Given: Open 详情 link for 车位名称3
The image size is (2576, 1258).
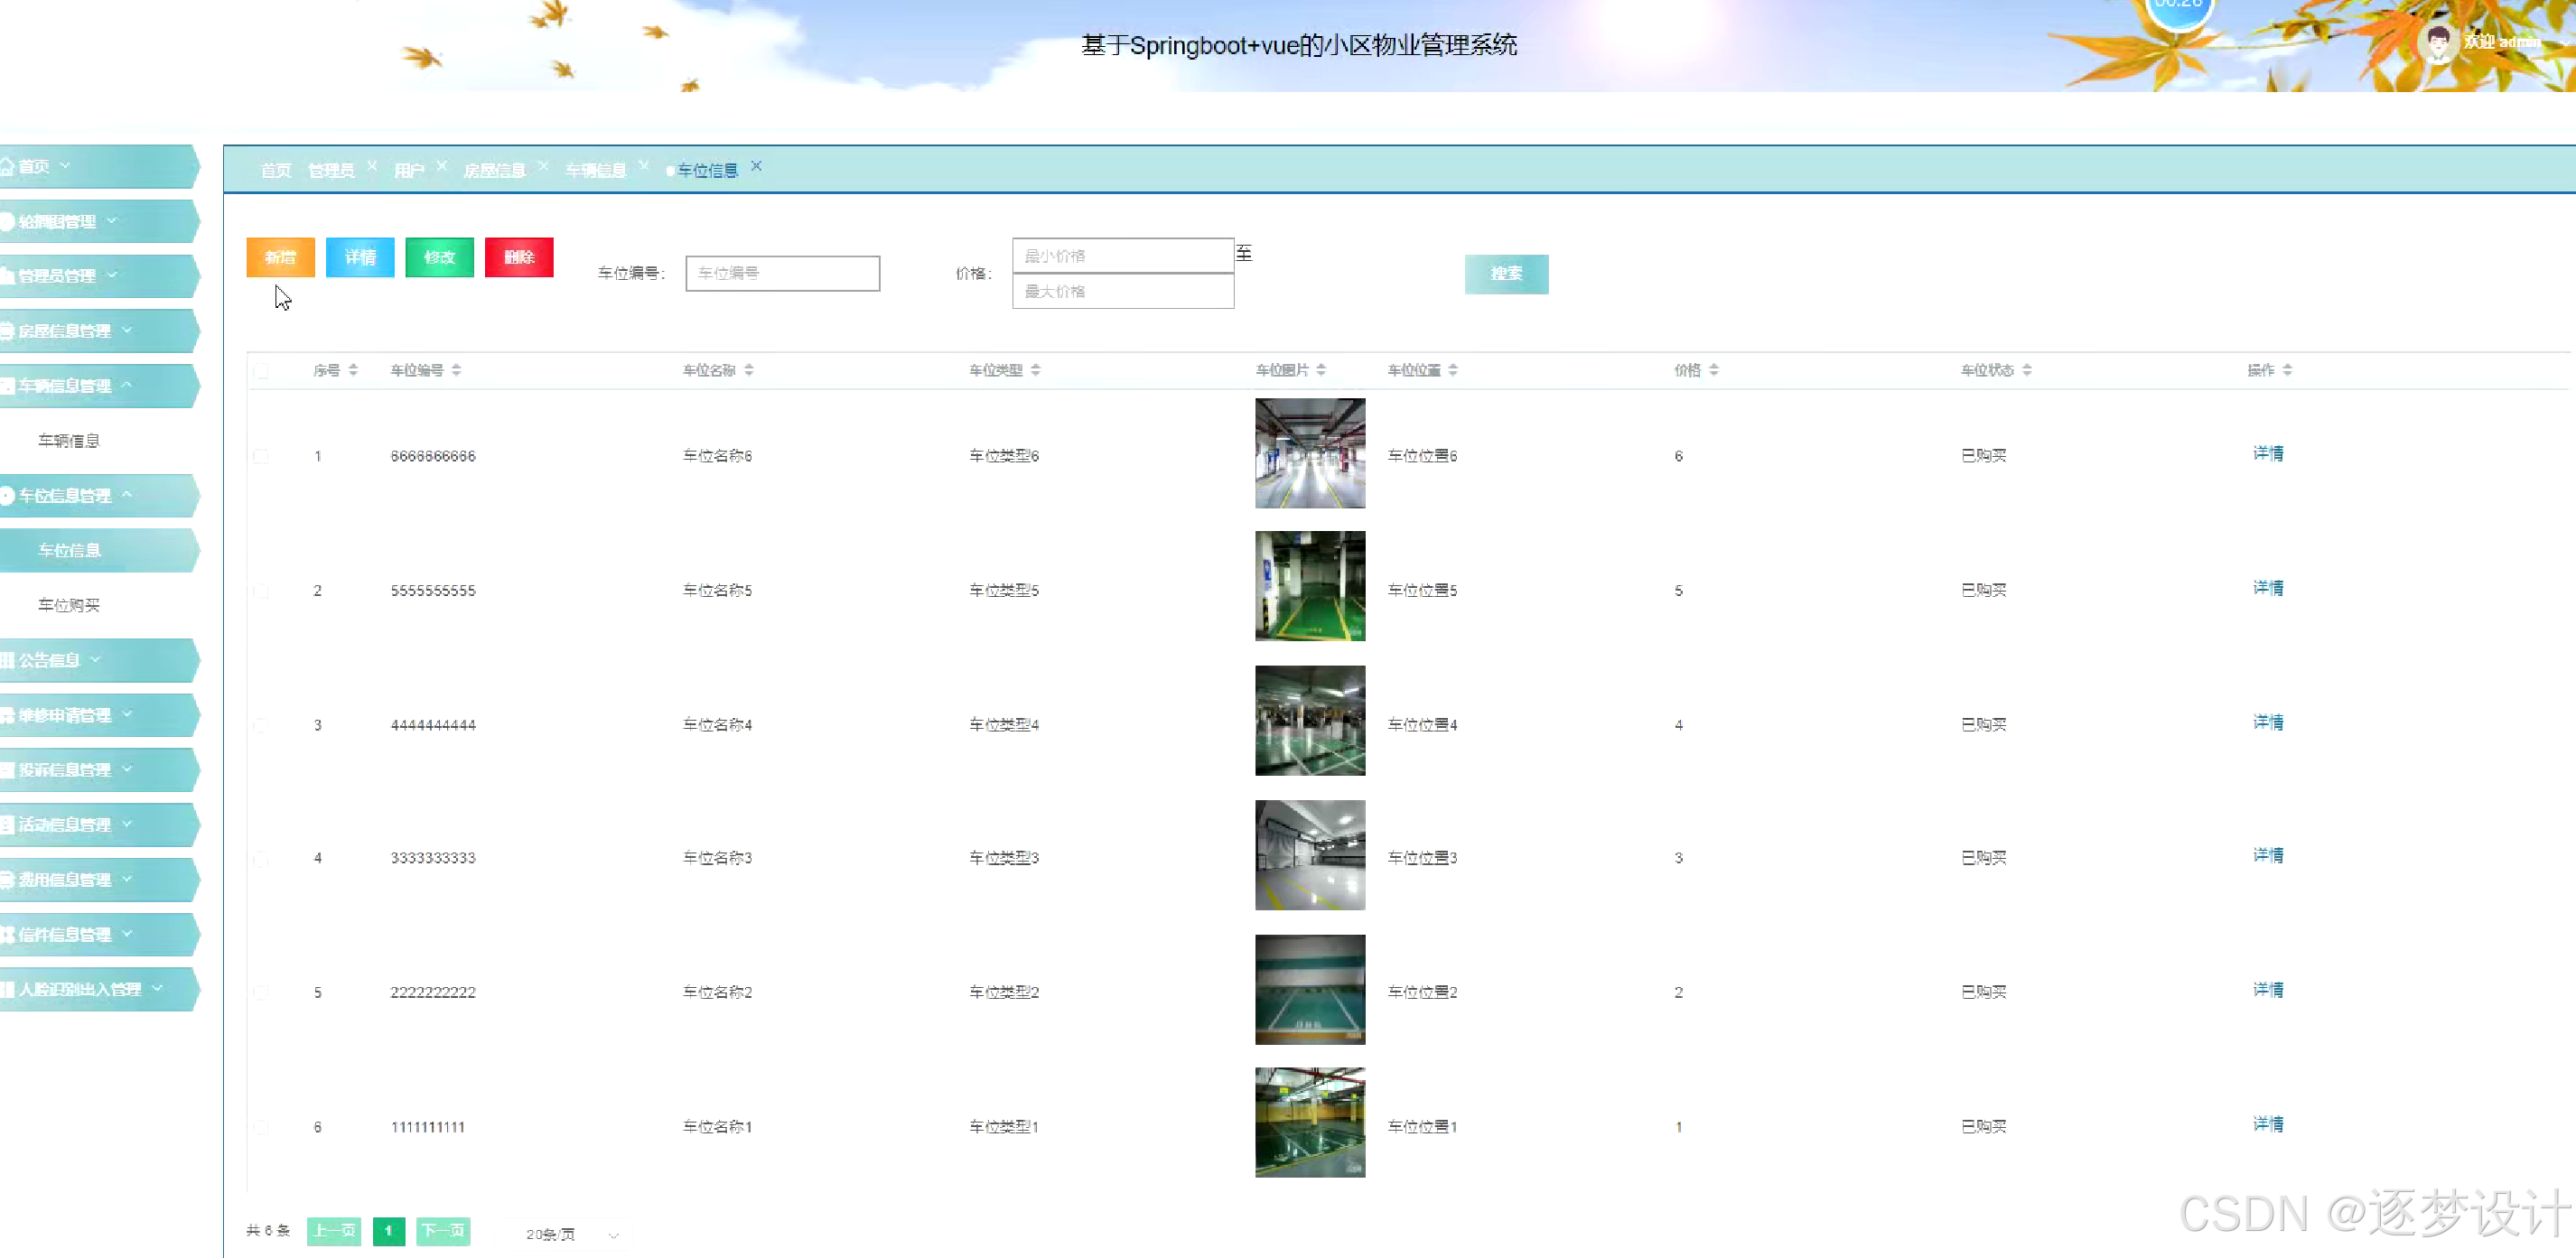Looking at the screenshot, I should pyautogui.click(x=2267, y=856).
